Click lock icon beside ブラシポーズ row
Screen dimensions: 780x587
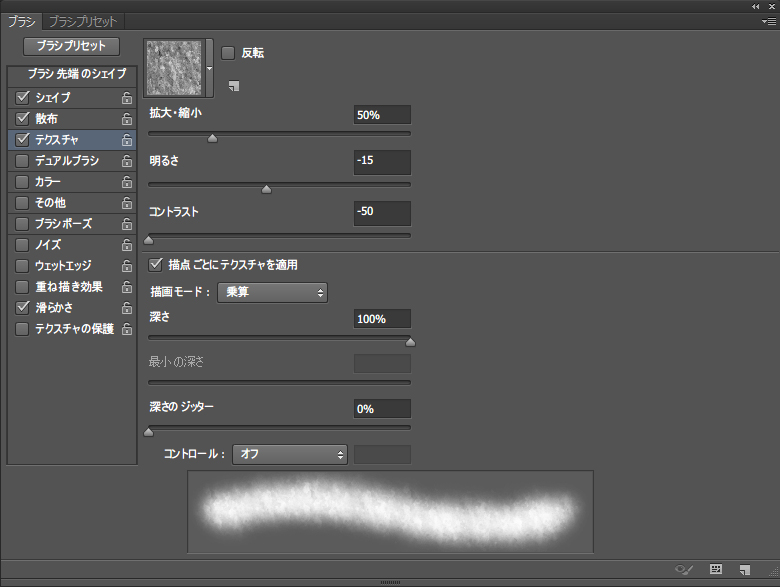click(x=127, y=224)
